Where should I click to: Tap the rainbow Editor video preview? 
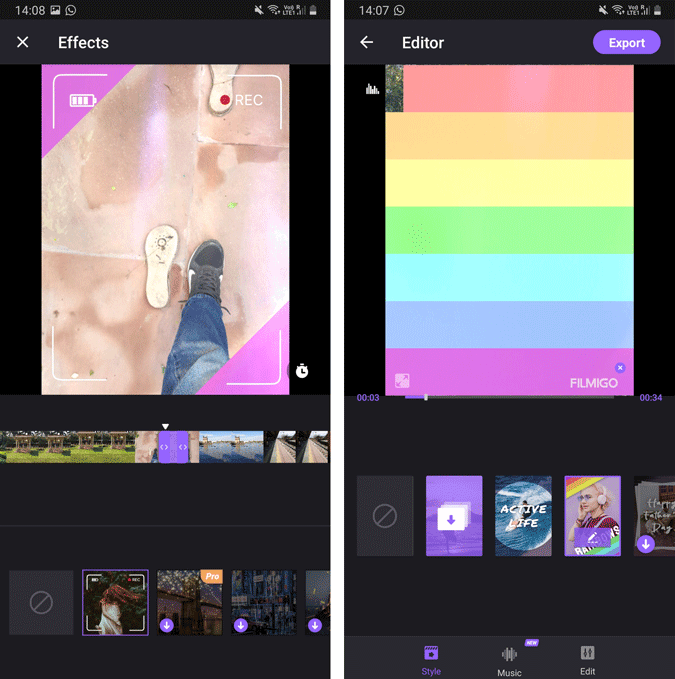(x=510, y=230)
